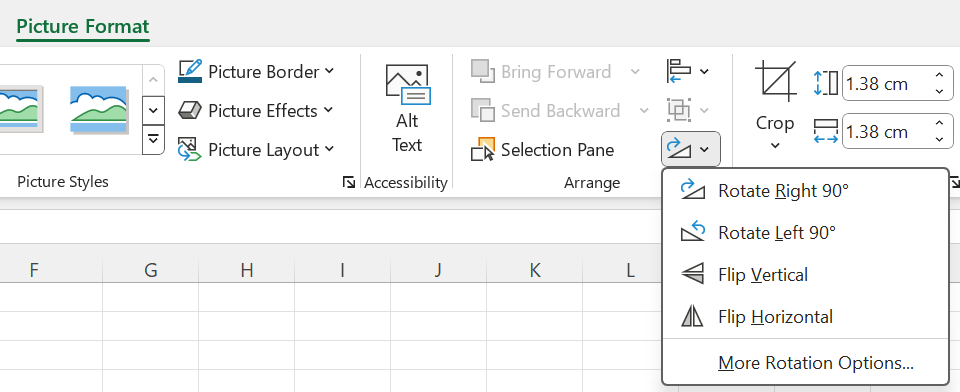Screen dimensions: 960x392
Task: Click the Rotate Left 90° icon
Action: [693, 232]
